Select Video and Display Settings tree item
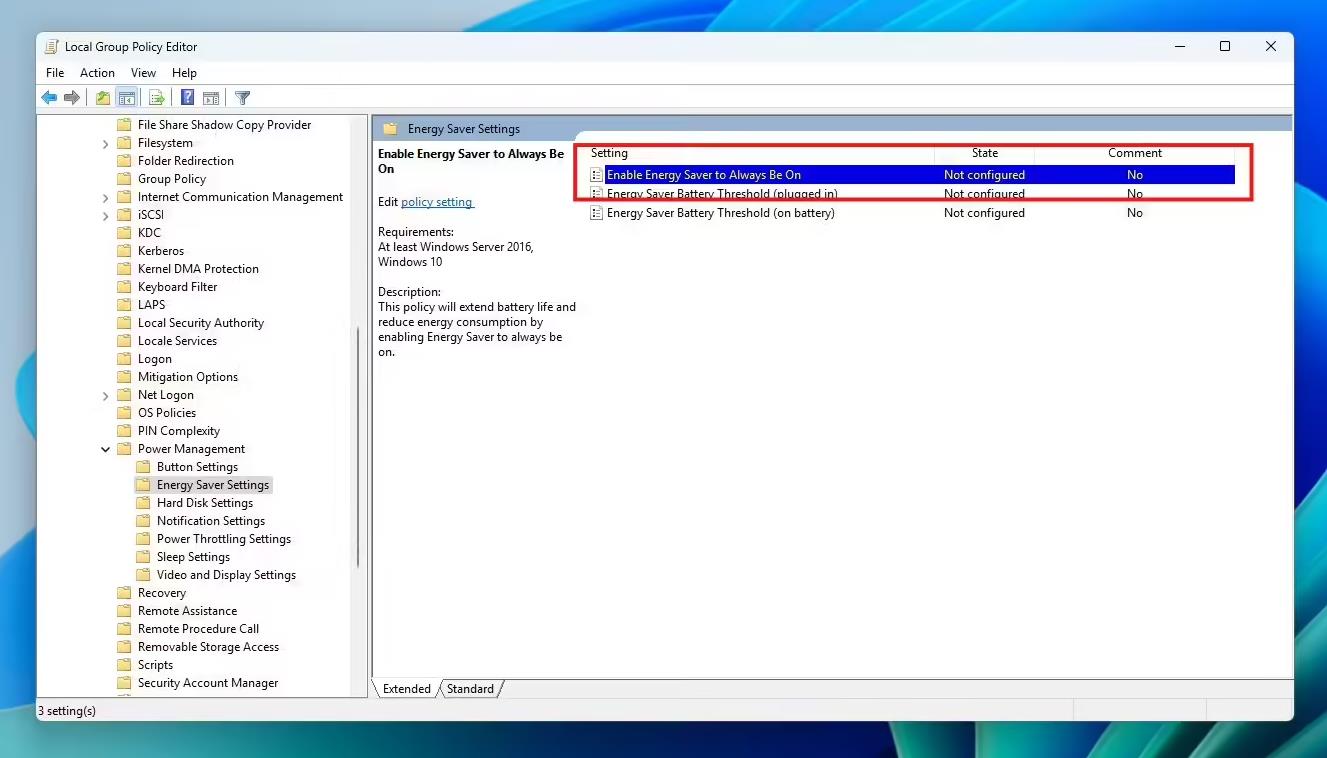 tap(226, 575)
